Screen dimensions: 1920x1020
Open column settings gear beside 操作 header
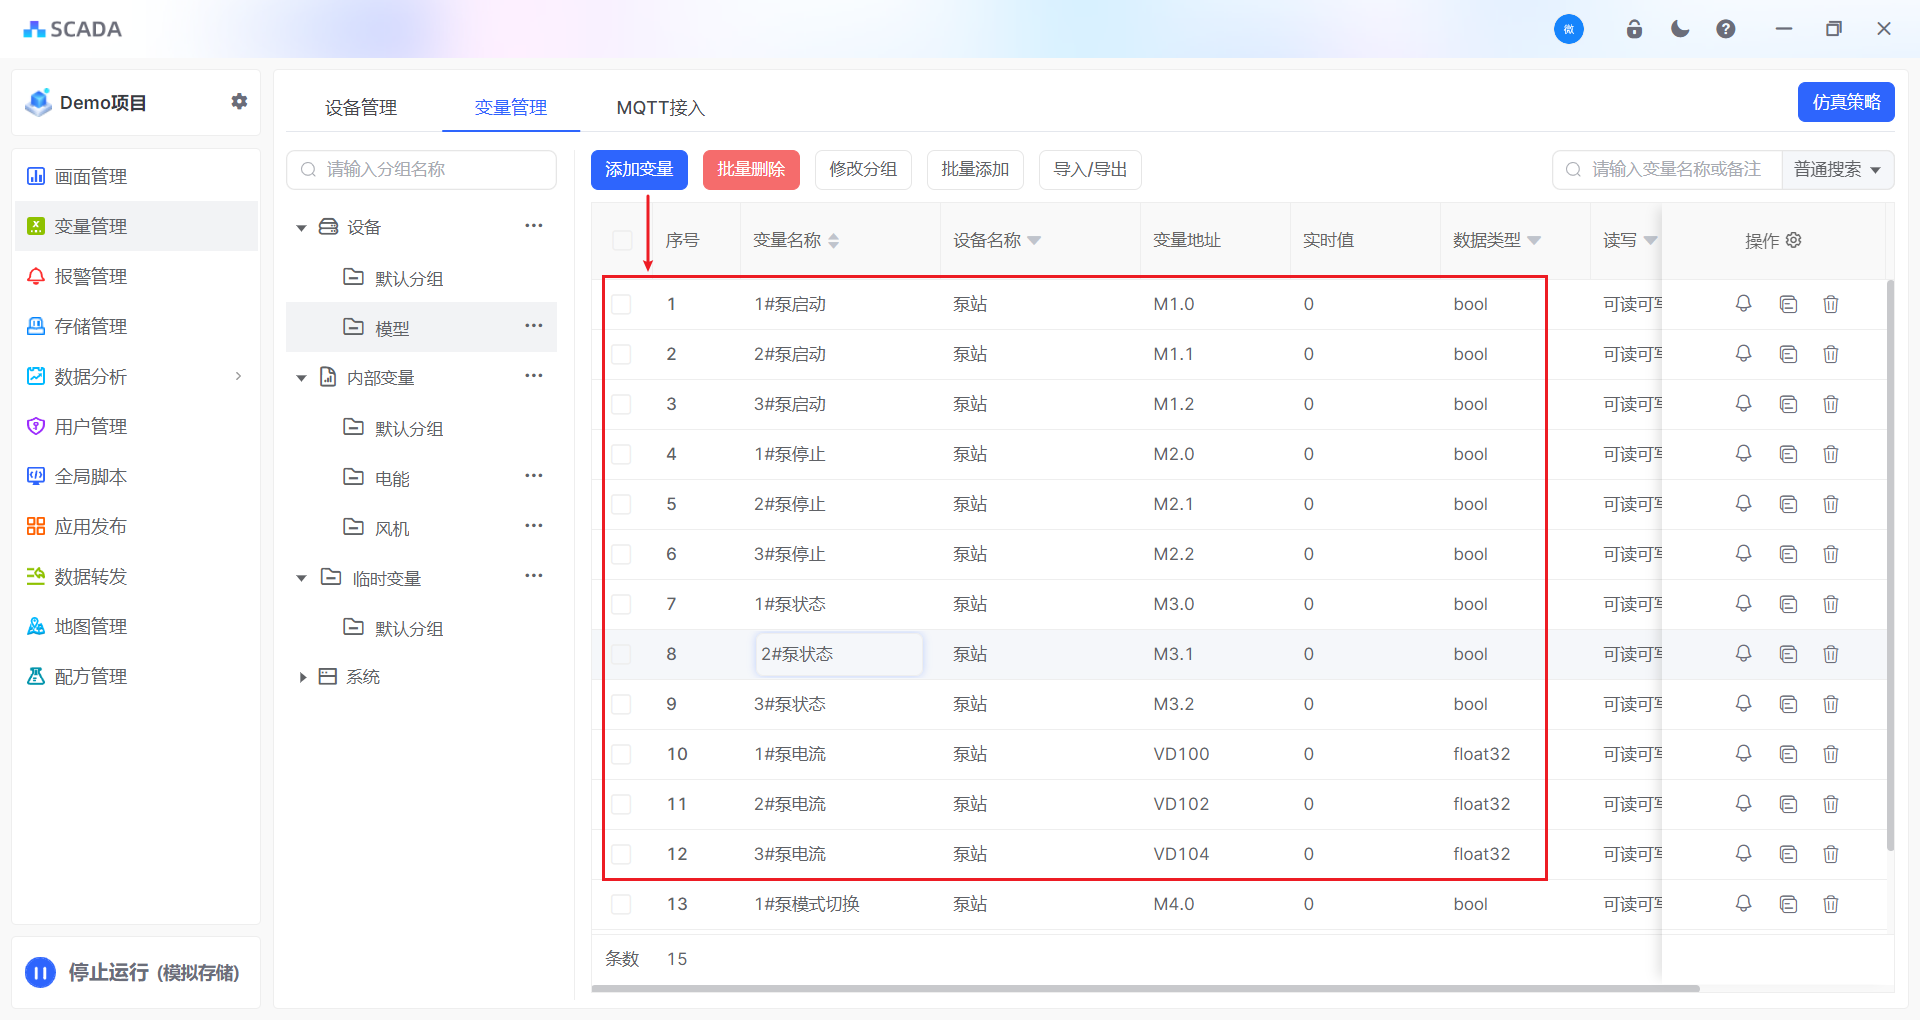[1794, 240]
